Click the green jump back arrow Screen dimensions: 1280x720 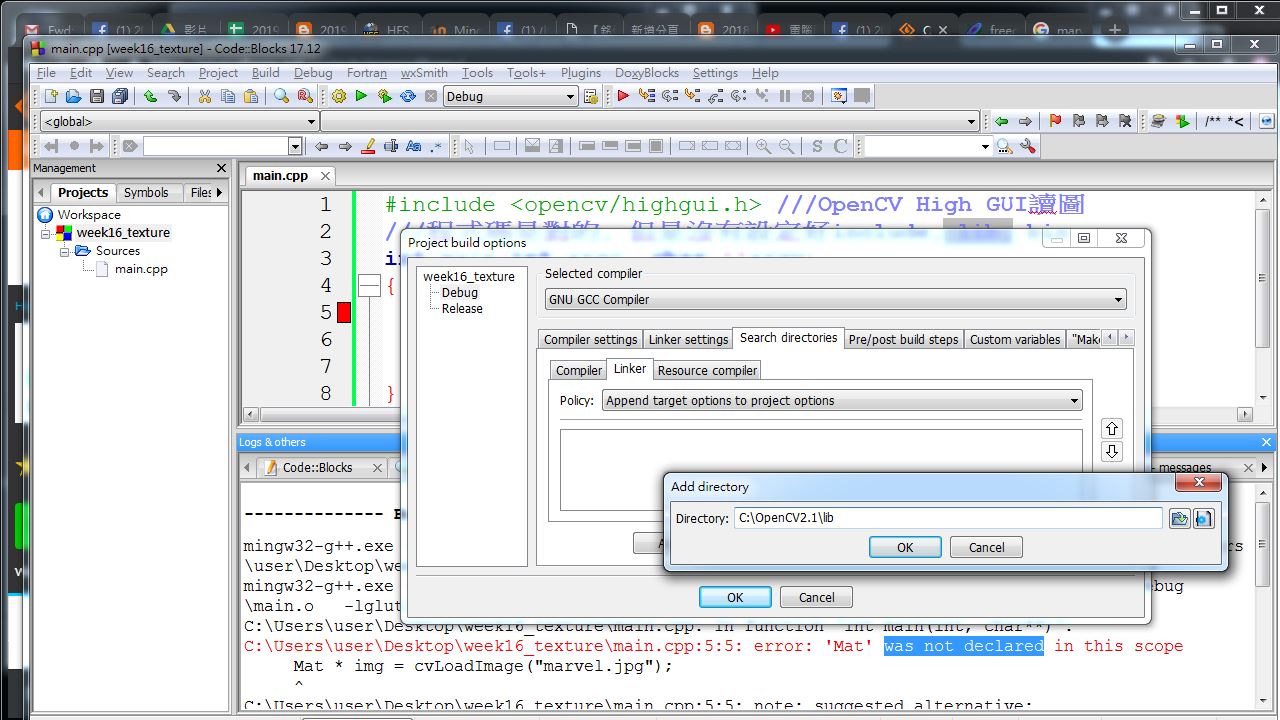1001,121
